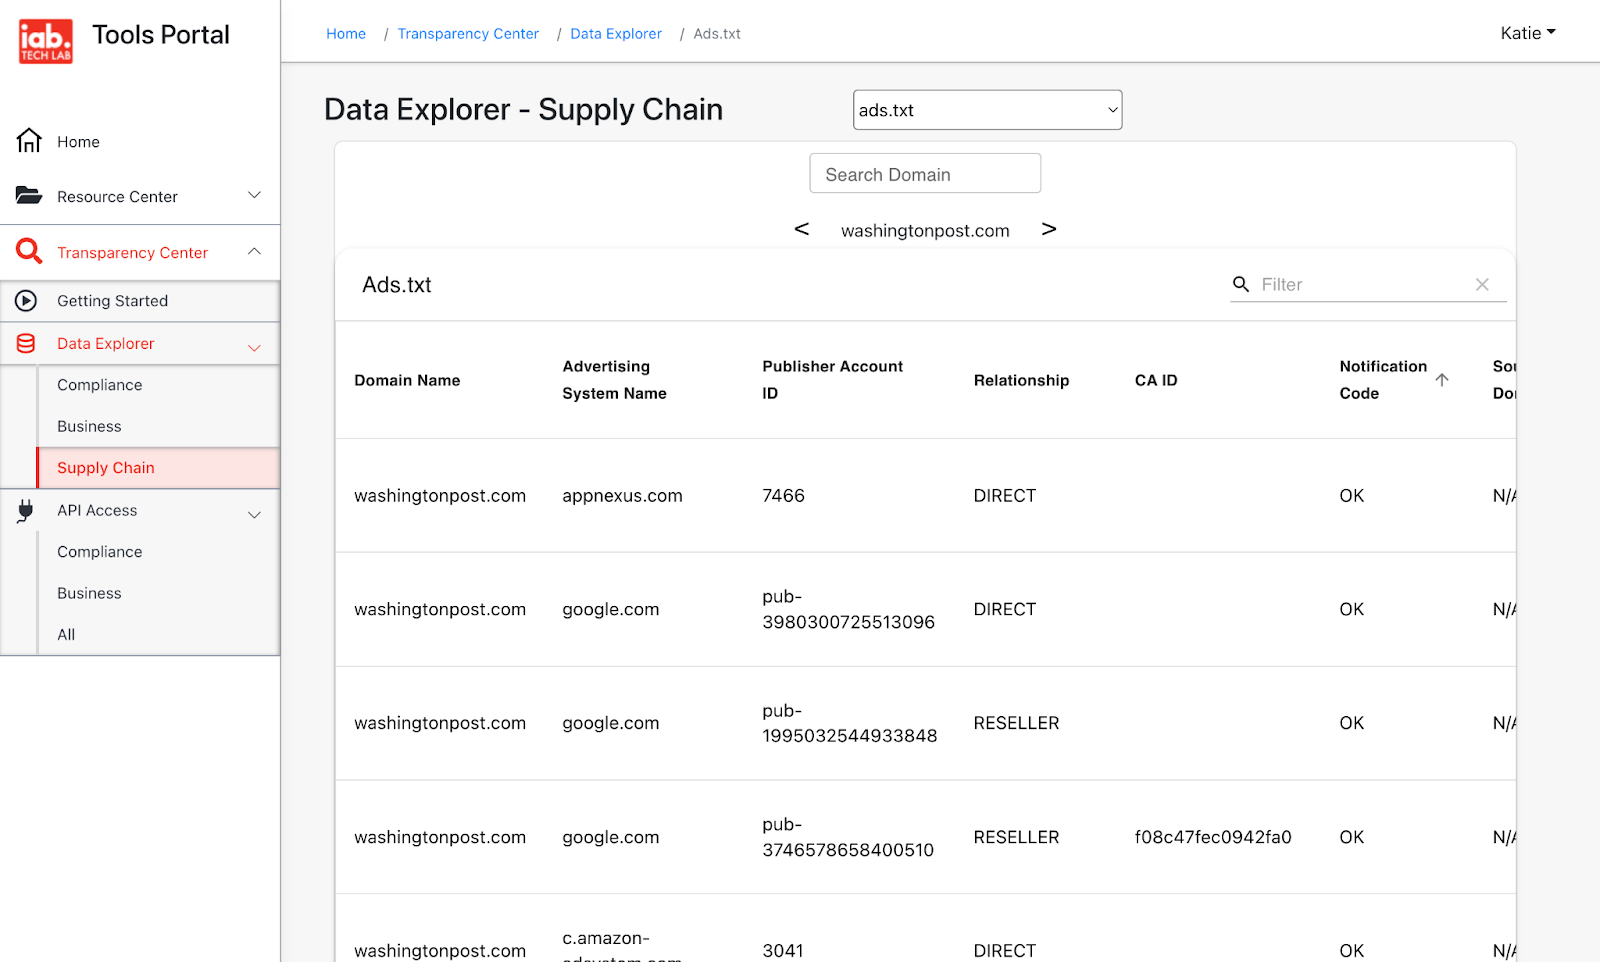Click the Home house icon in sidebar
The image size is (1600, 962).
(29, 141)
